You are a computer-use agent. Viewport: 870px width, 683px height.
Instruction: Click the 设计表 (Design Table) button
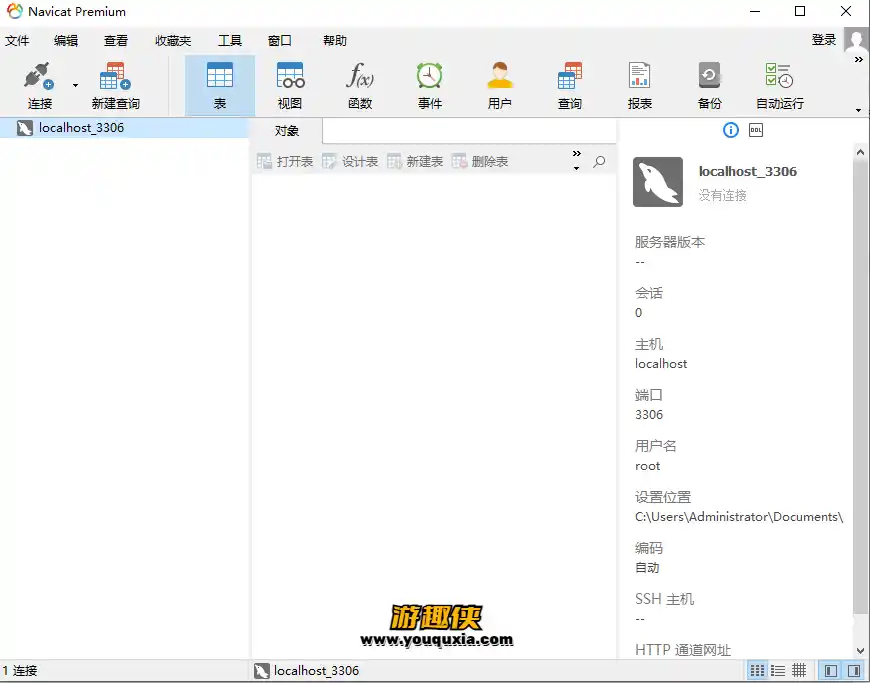click(x=350, y=161)
